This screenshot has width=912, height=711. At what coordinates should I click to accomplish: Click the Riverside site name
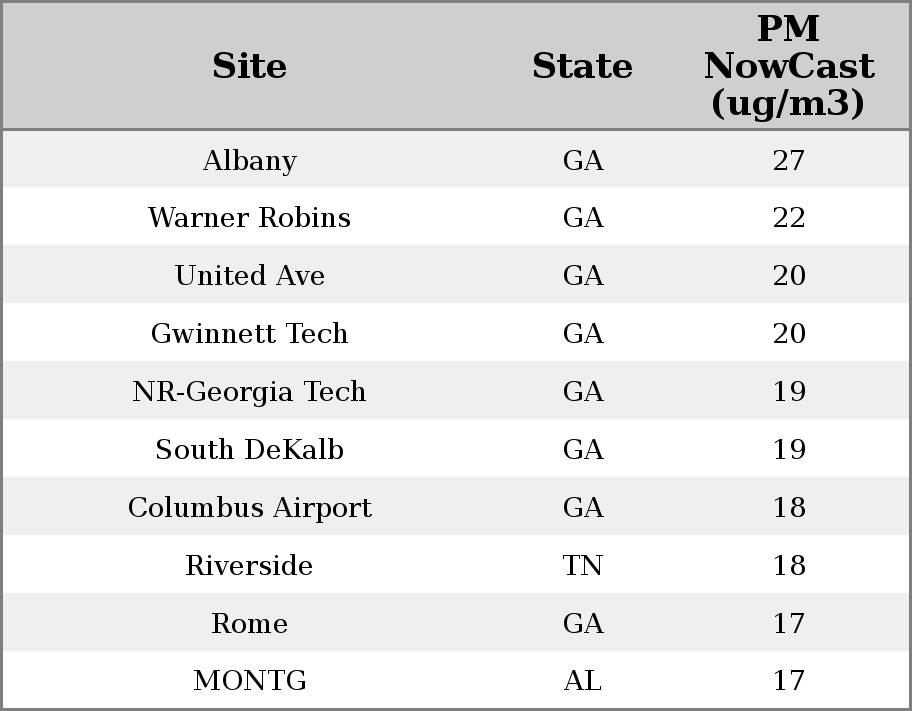(249, 566)
